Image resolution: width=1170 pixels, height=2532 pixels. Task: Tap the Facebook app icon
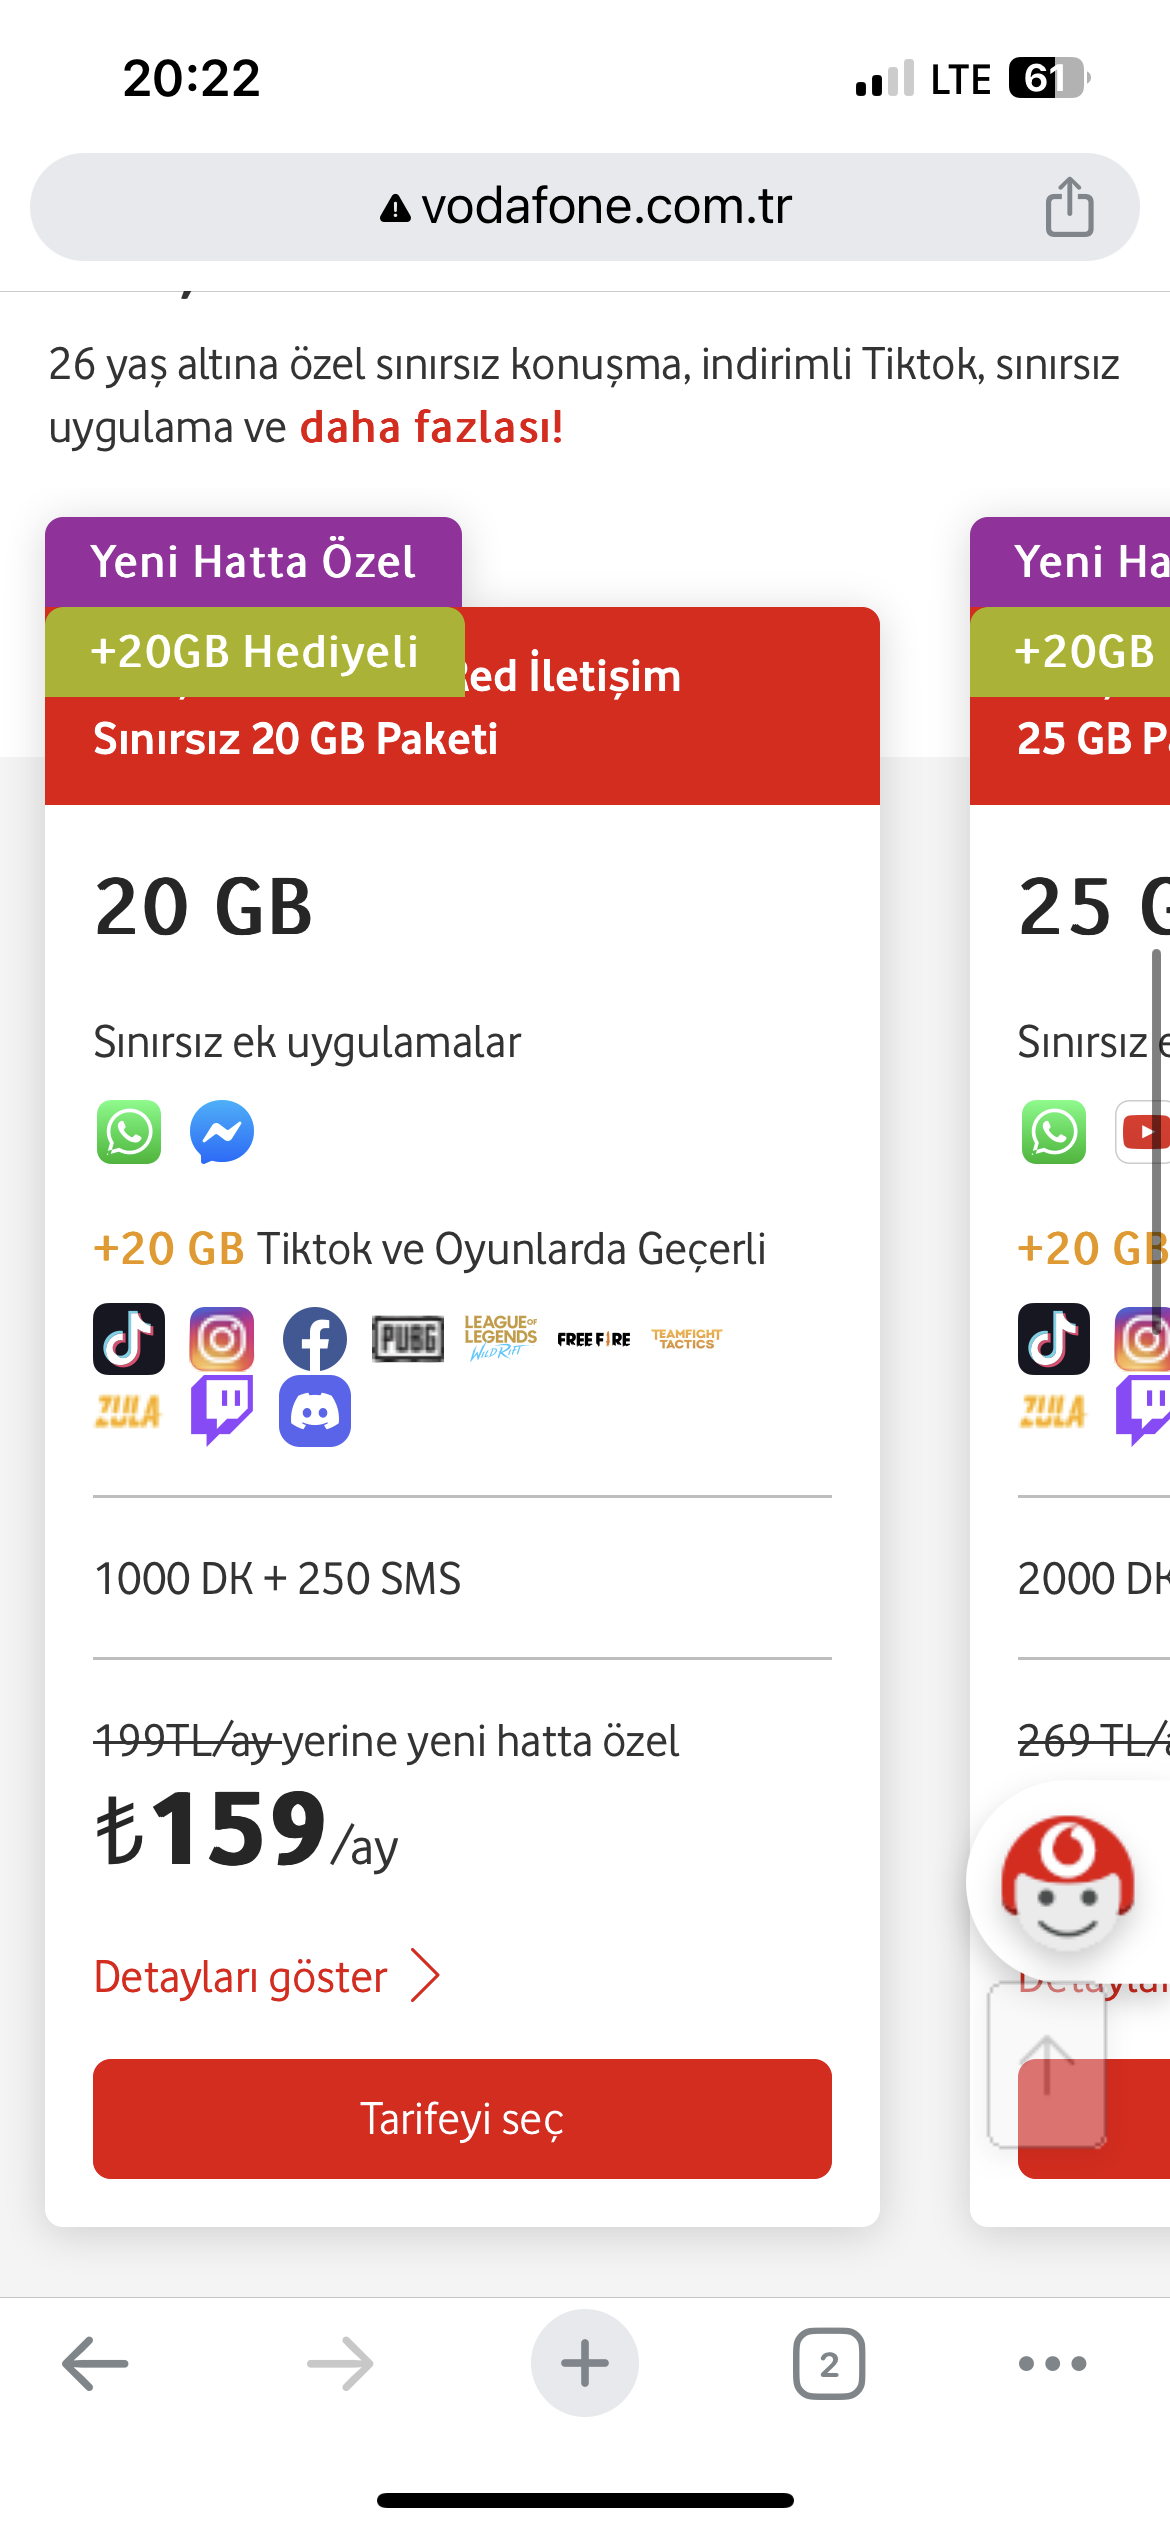(x=315, y=1338)
